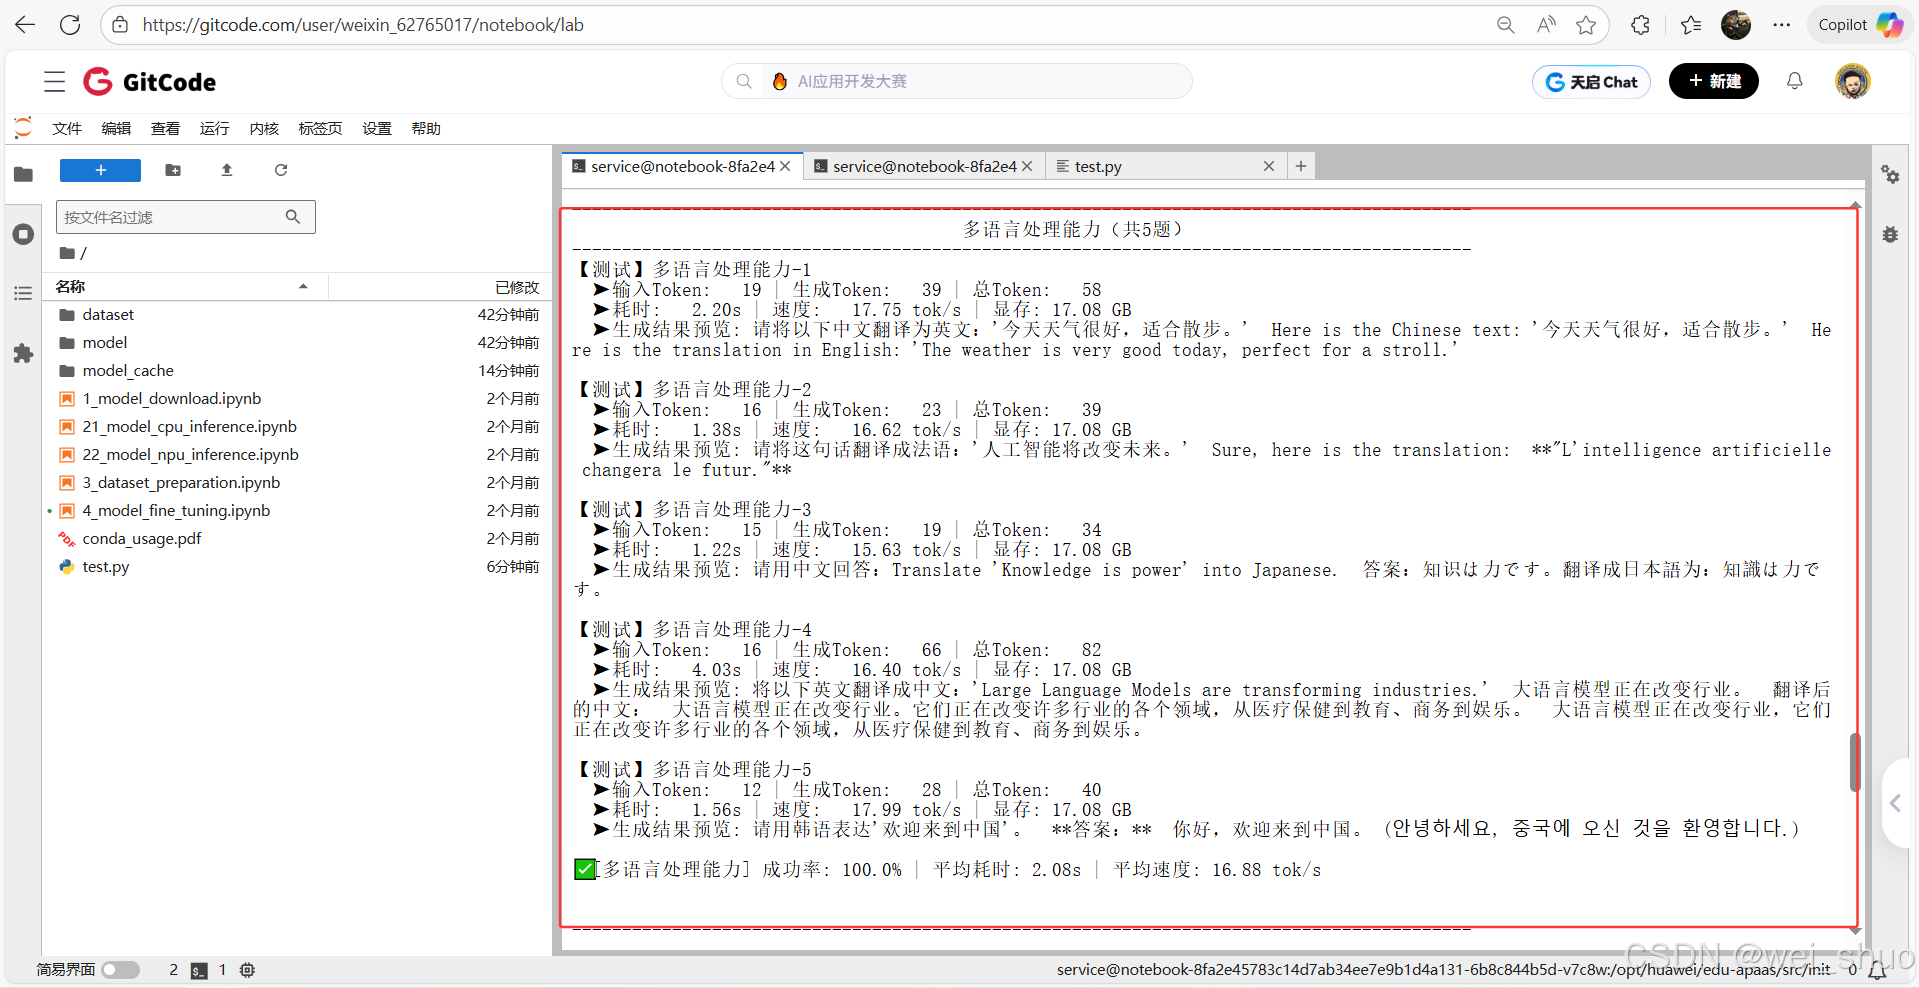
Task: Click the 新建 button
Action: click(x=1714, y=81)
